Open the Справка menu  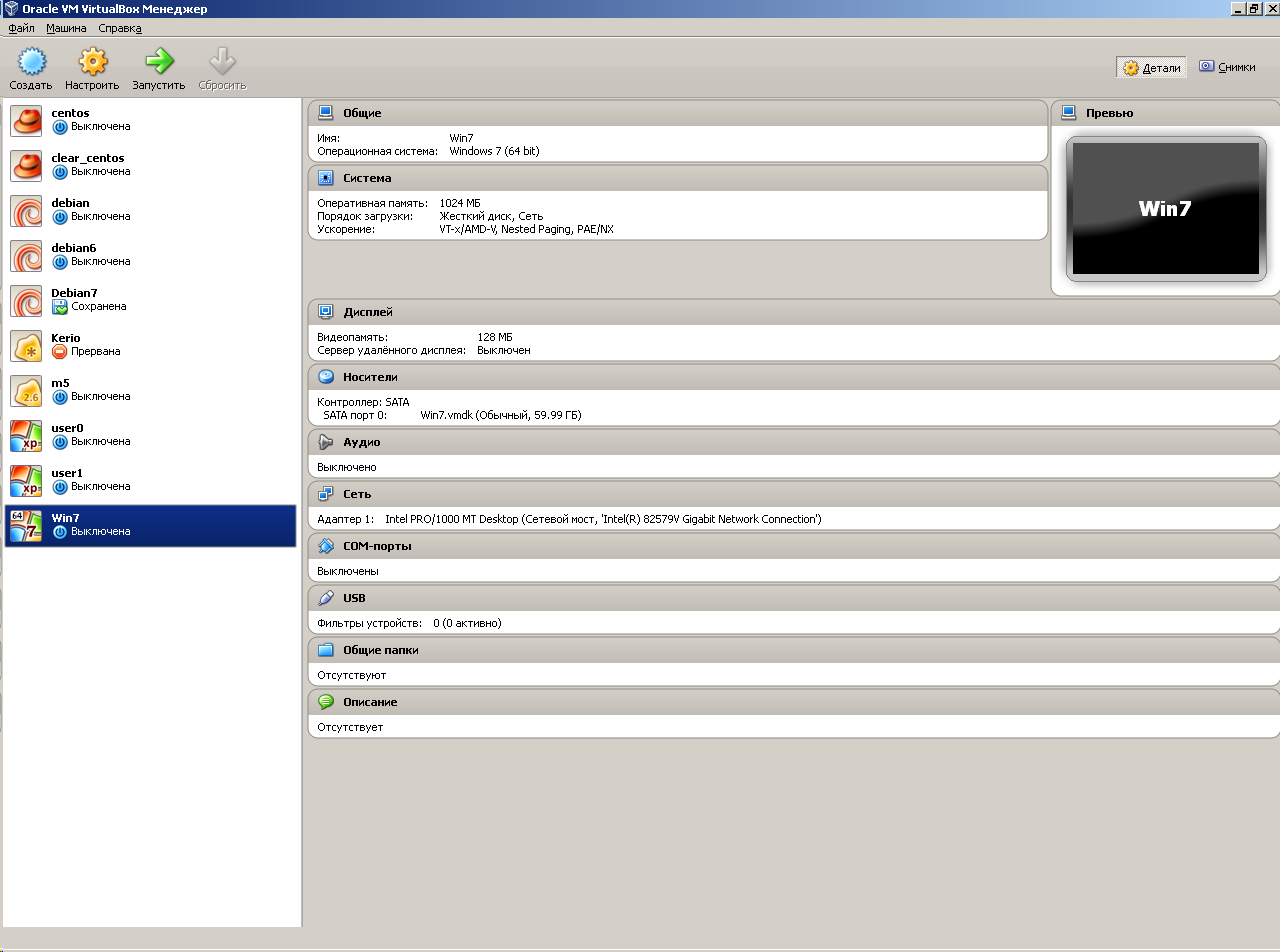click(x=120, y=28)
